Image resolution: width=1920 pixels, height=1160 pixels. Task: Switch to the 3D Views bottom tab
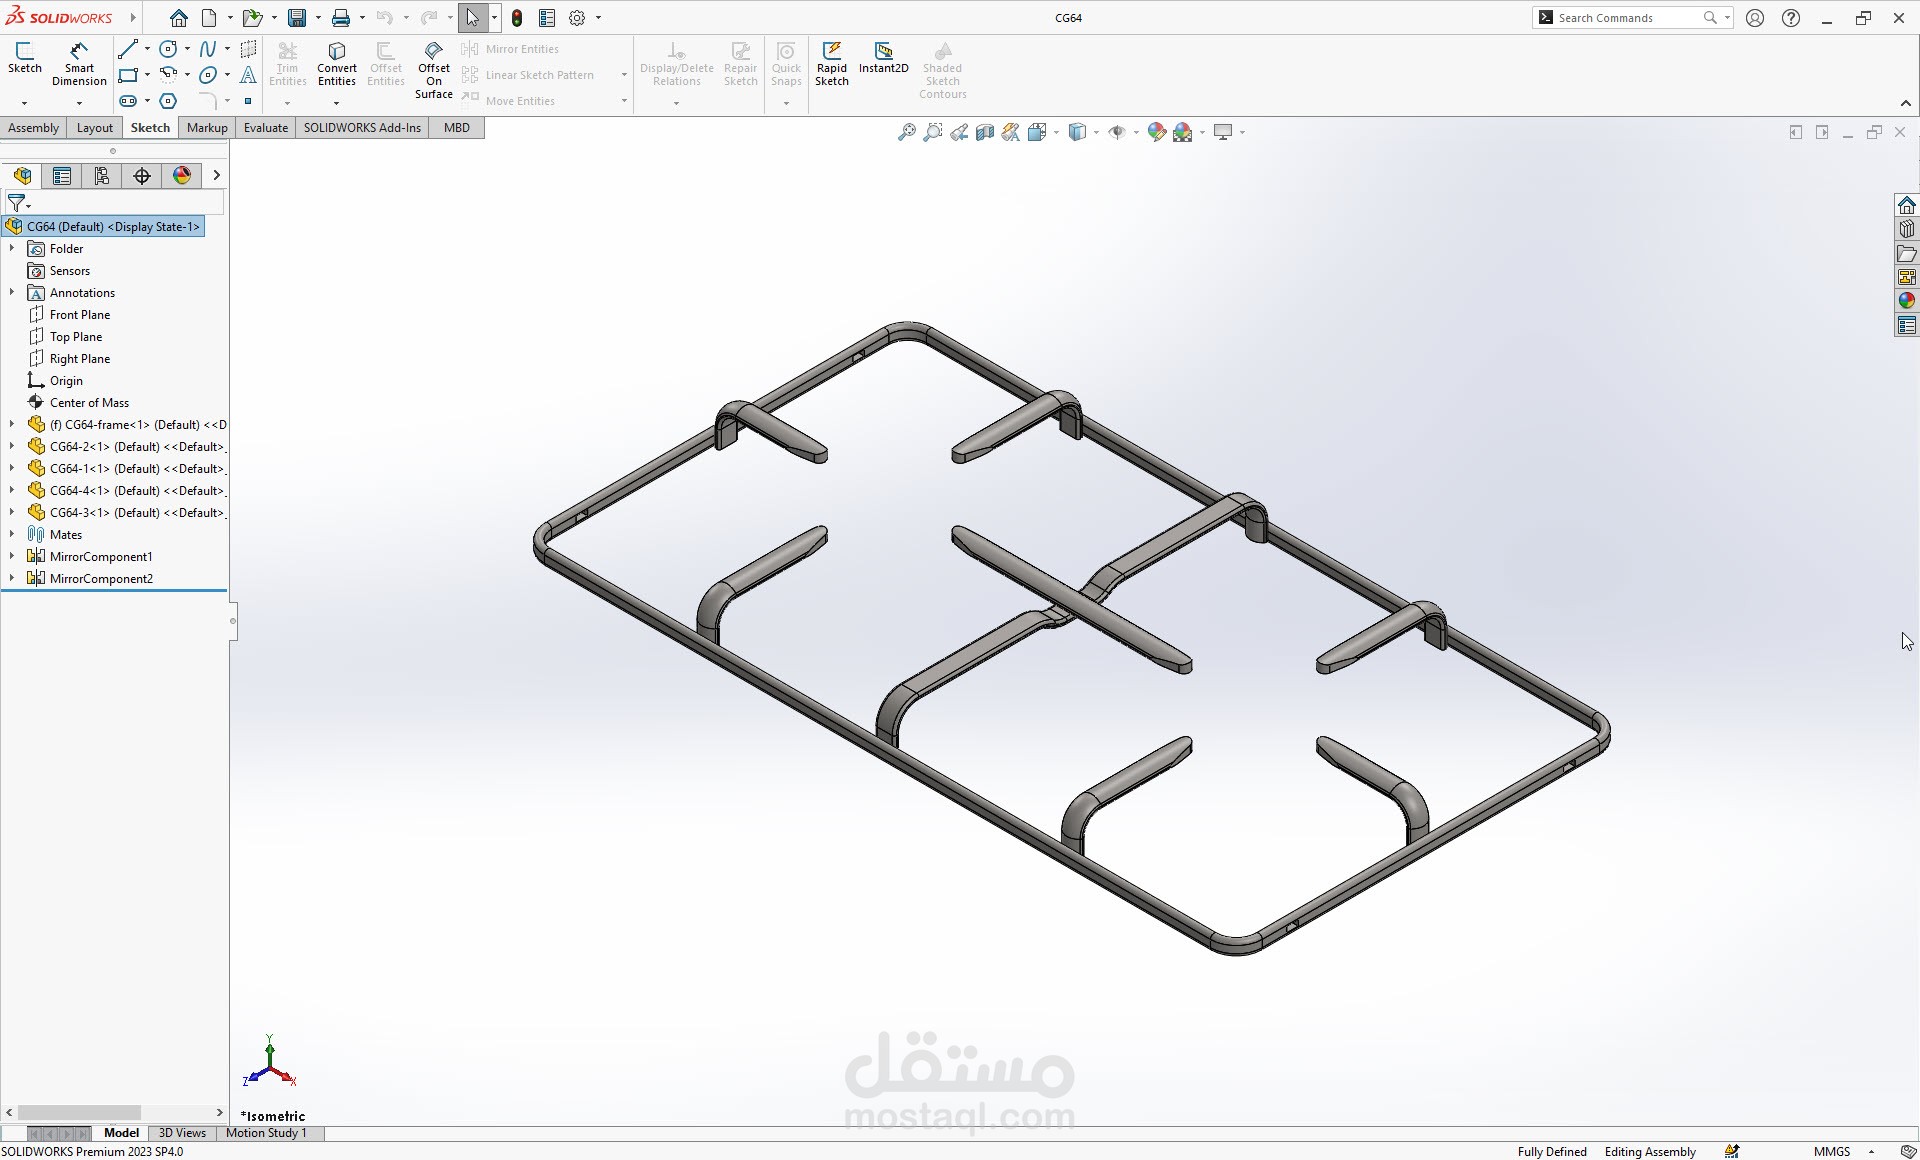[182, 1133]
